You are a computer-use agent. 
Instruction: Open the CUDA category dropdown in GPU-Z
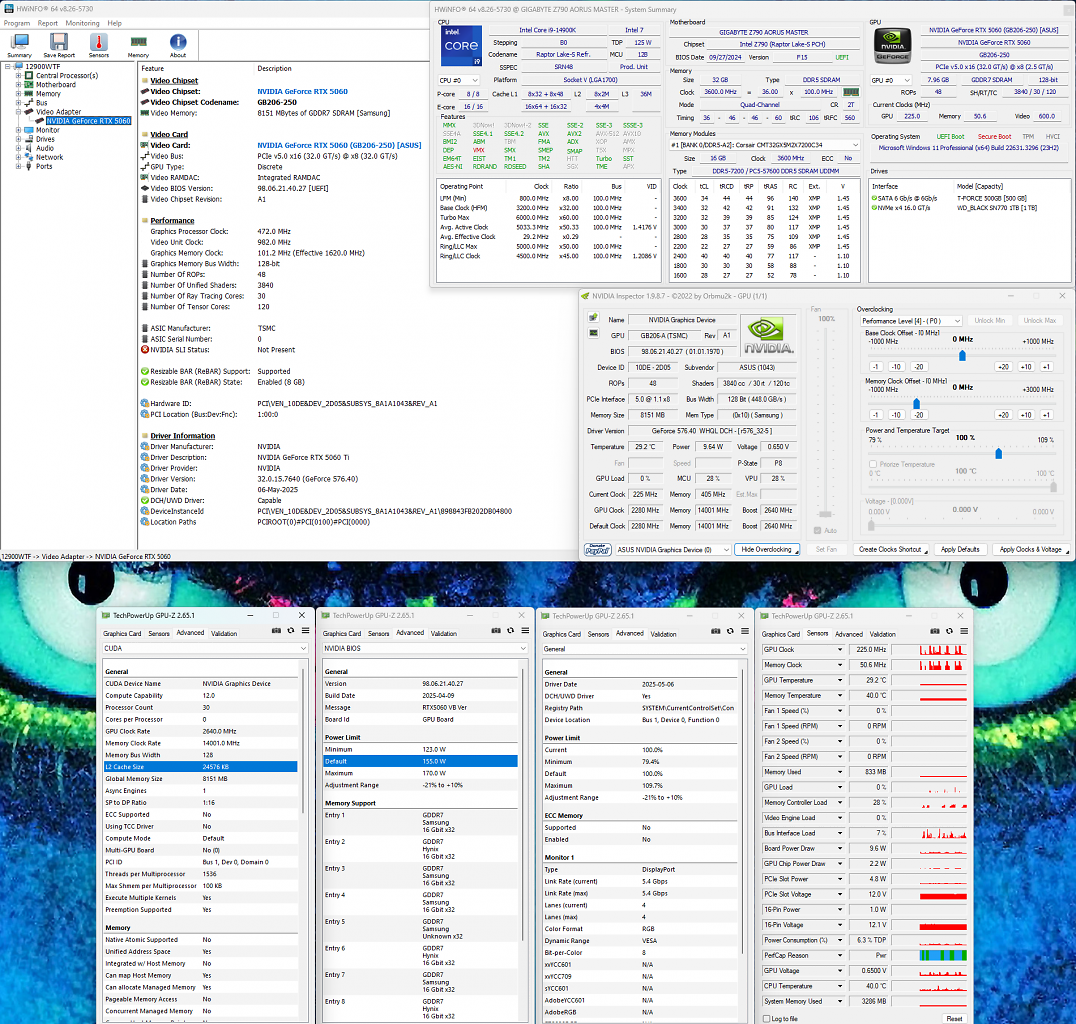coord(204,649)
